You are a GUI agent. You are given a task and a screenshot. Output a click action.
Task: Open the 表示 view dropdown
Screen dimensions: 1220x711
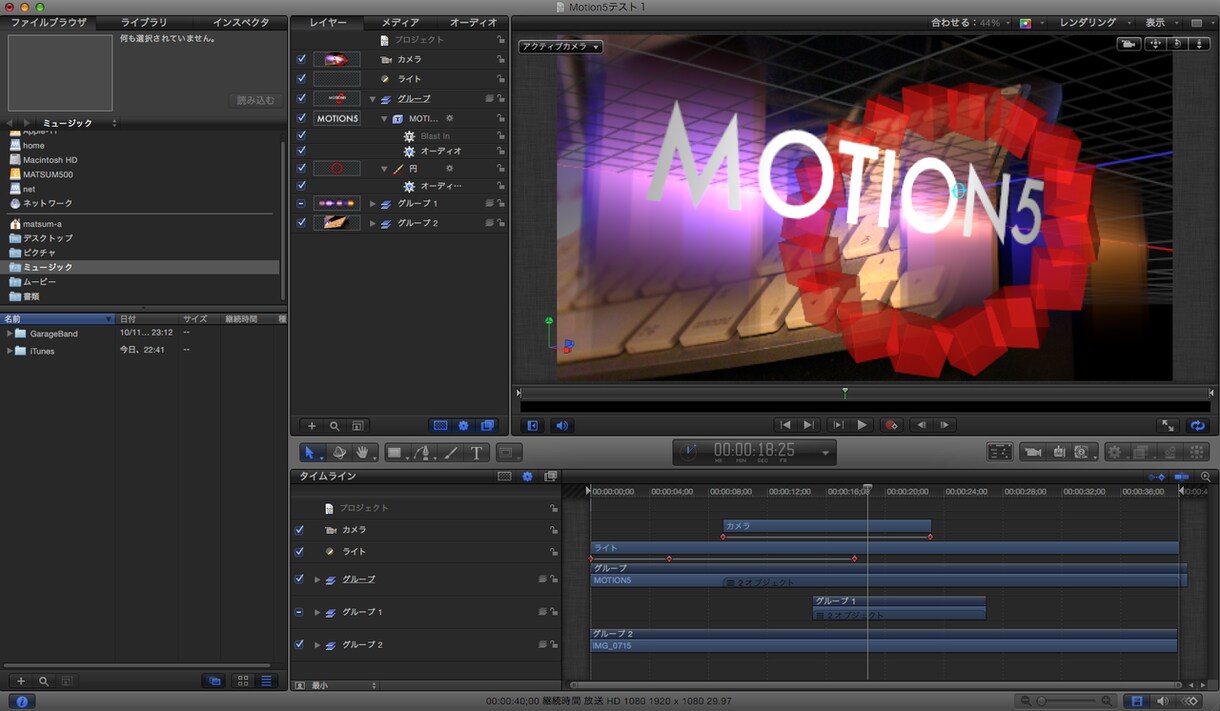tap(1160, 22)
